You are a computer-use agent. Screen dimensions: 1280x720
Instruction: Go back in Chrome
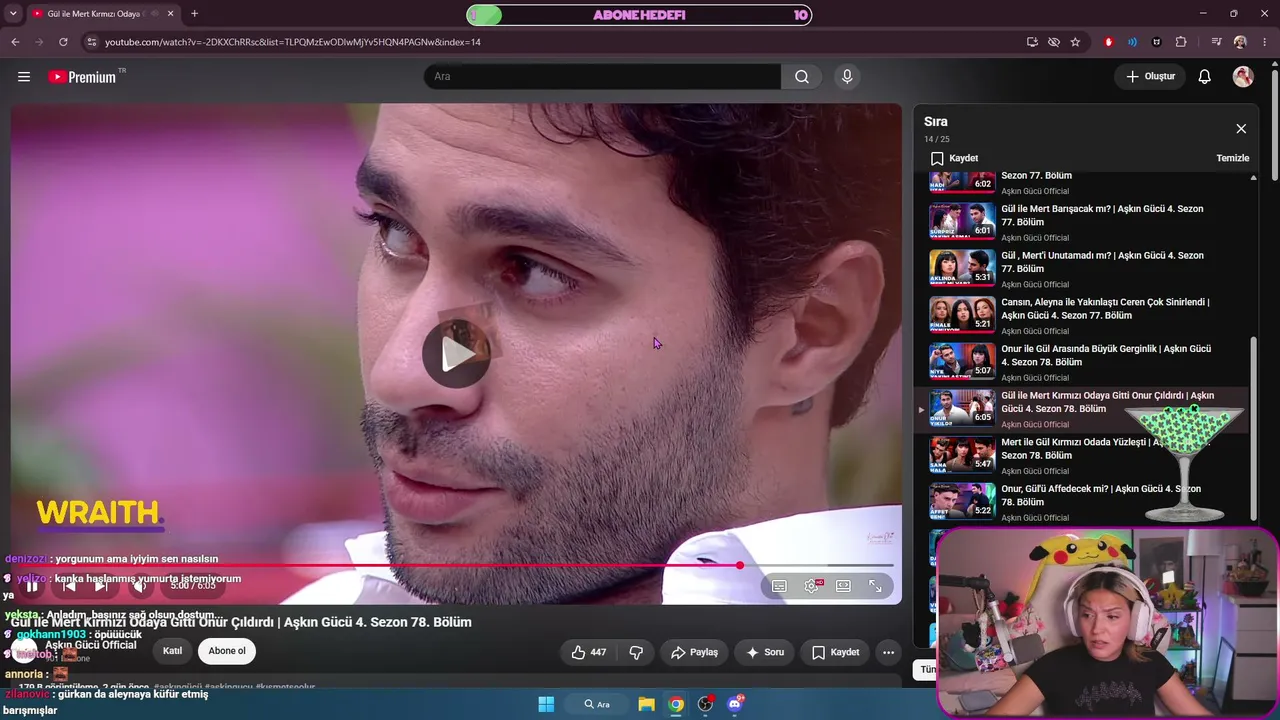point(15,42)
